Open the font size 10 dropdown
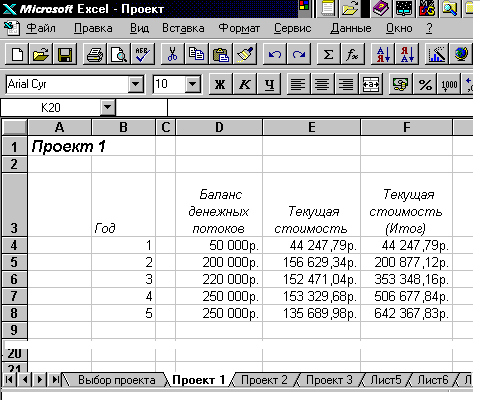This screenshot has width=480, height=400. point(193,83)
